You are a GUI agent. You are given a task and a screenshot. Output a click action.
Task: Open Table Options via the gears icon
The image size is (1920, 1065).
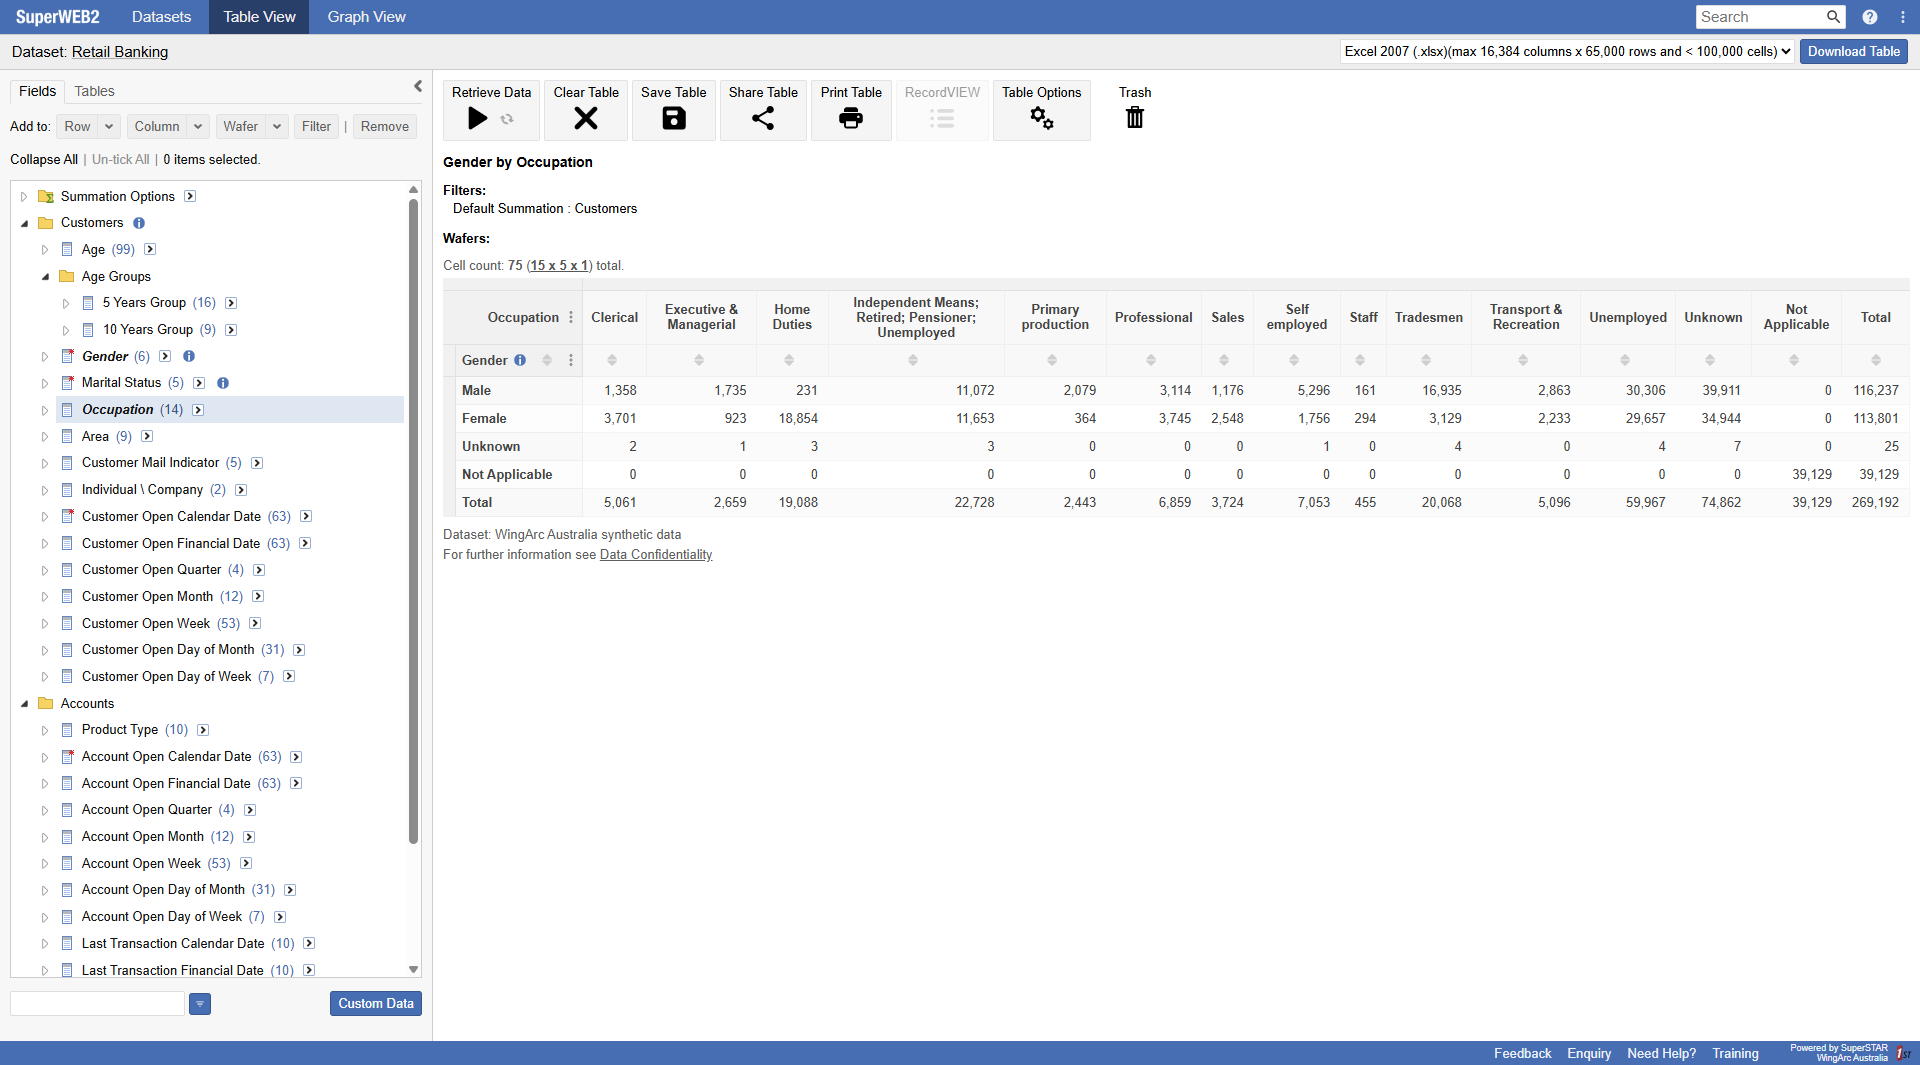pyautogui.click(x=1042, y=118)
